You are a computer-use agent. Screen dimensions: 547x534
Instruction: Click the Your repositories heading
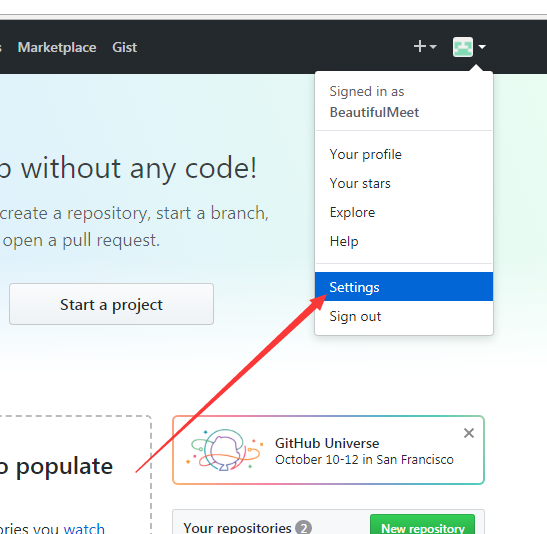237,528
